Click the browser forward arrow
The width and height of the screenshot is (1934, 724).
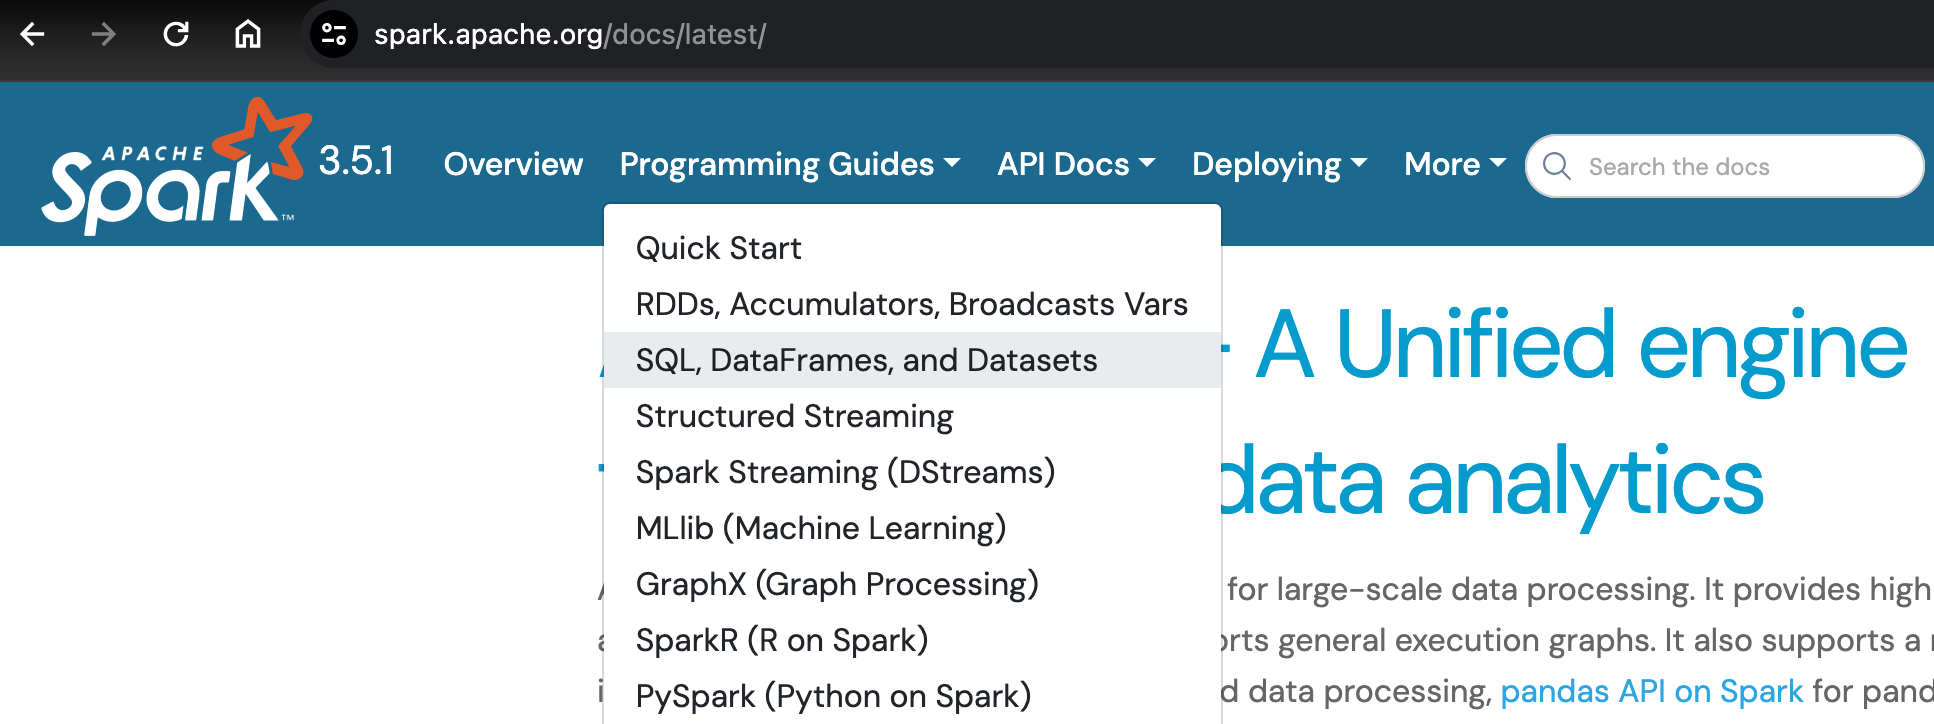104,35
